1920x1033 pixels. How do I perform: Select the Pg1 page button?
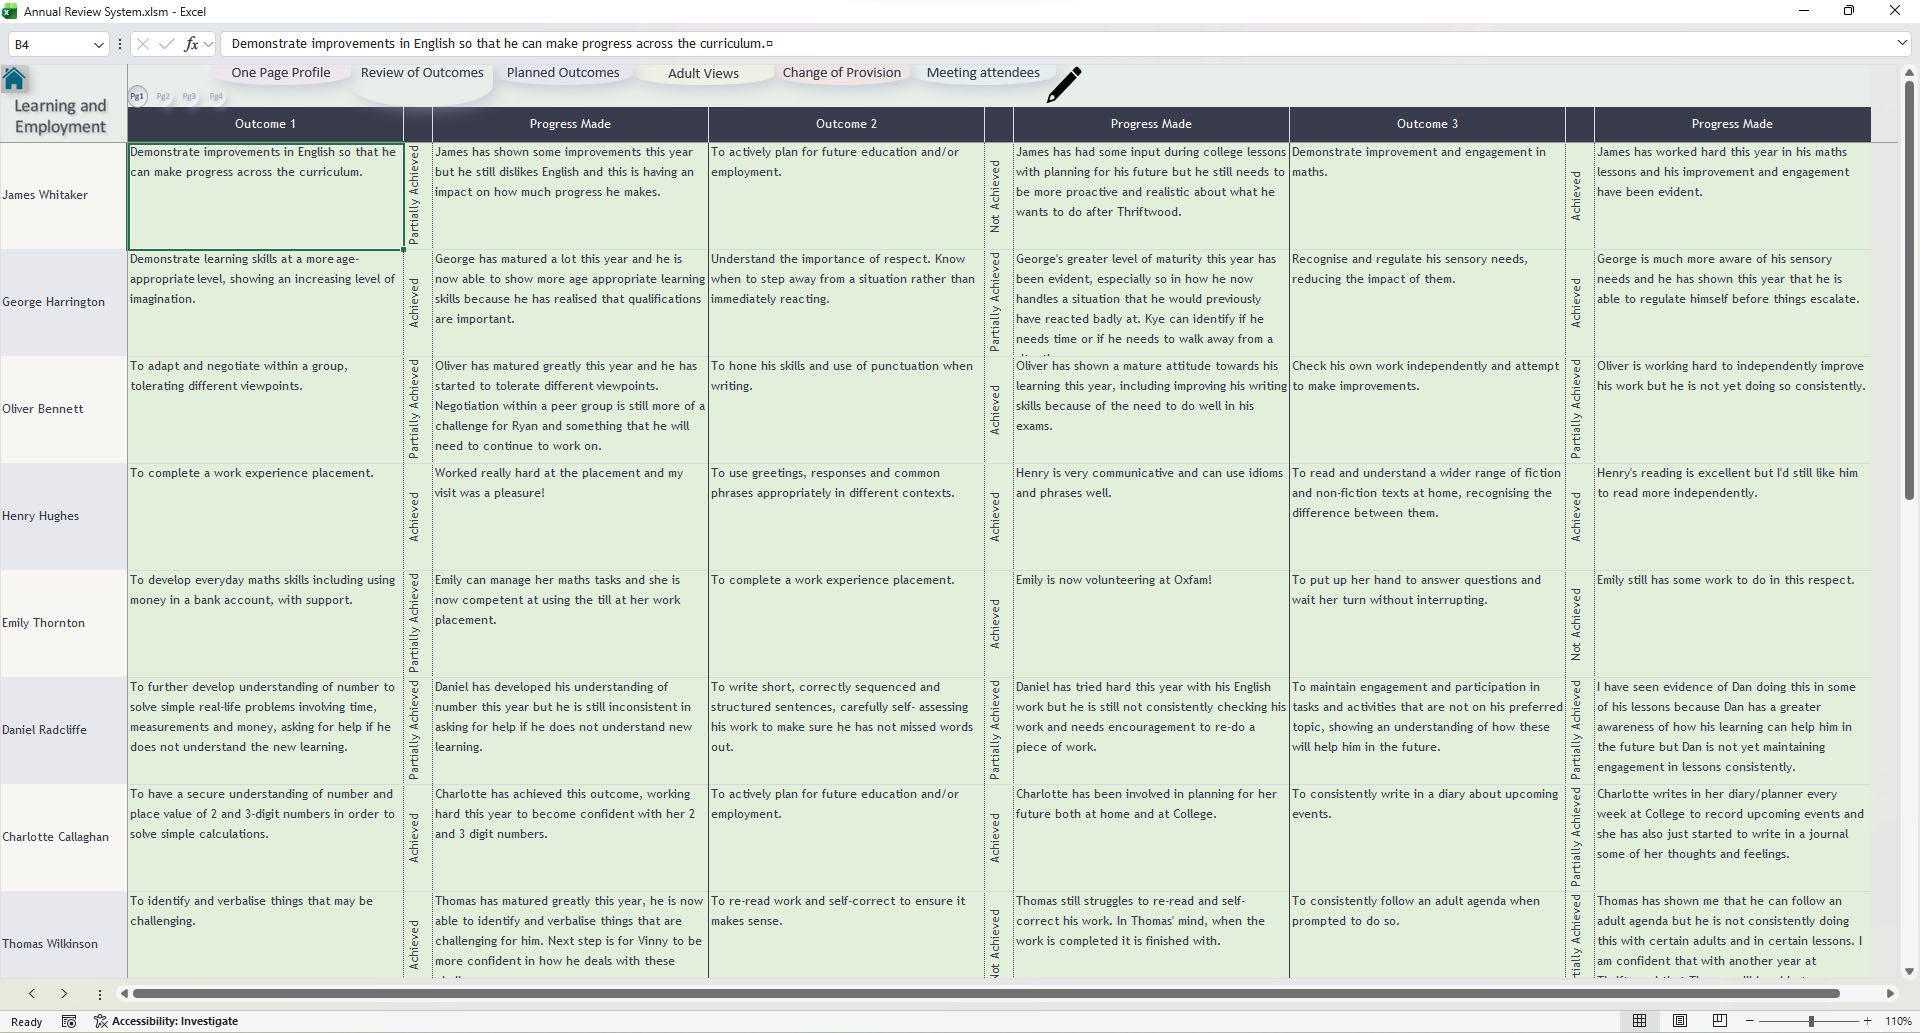click(x=137, y=96)
